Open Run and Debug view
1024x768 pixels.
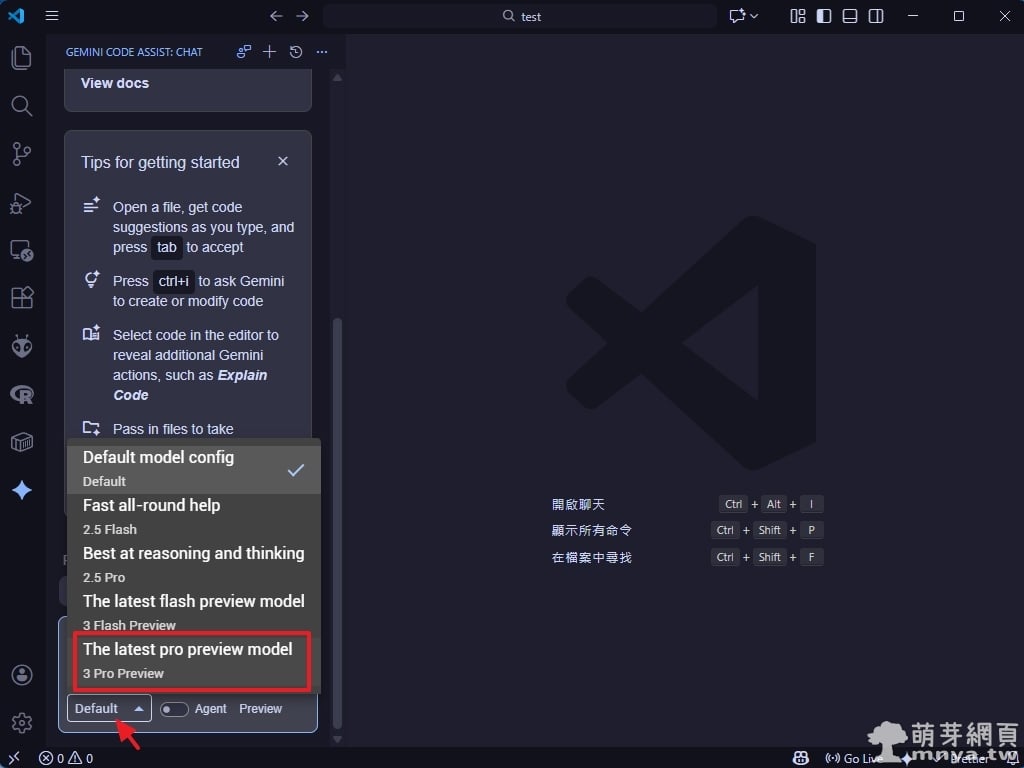[x=21, y=202]
